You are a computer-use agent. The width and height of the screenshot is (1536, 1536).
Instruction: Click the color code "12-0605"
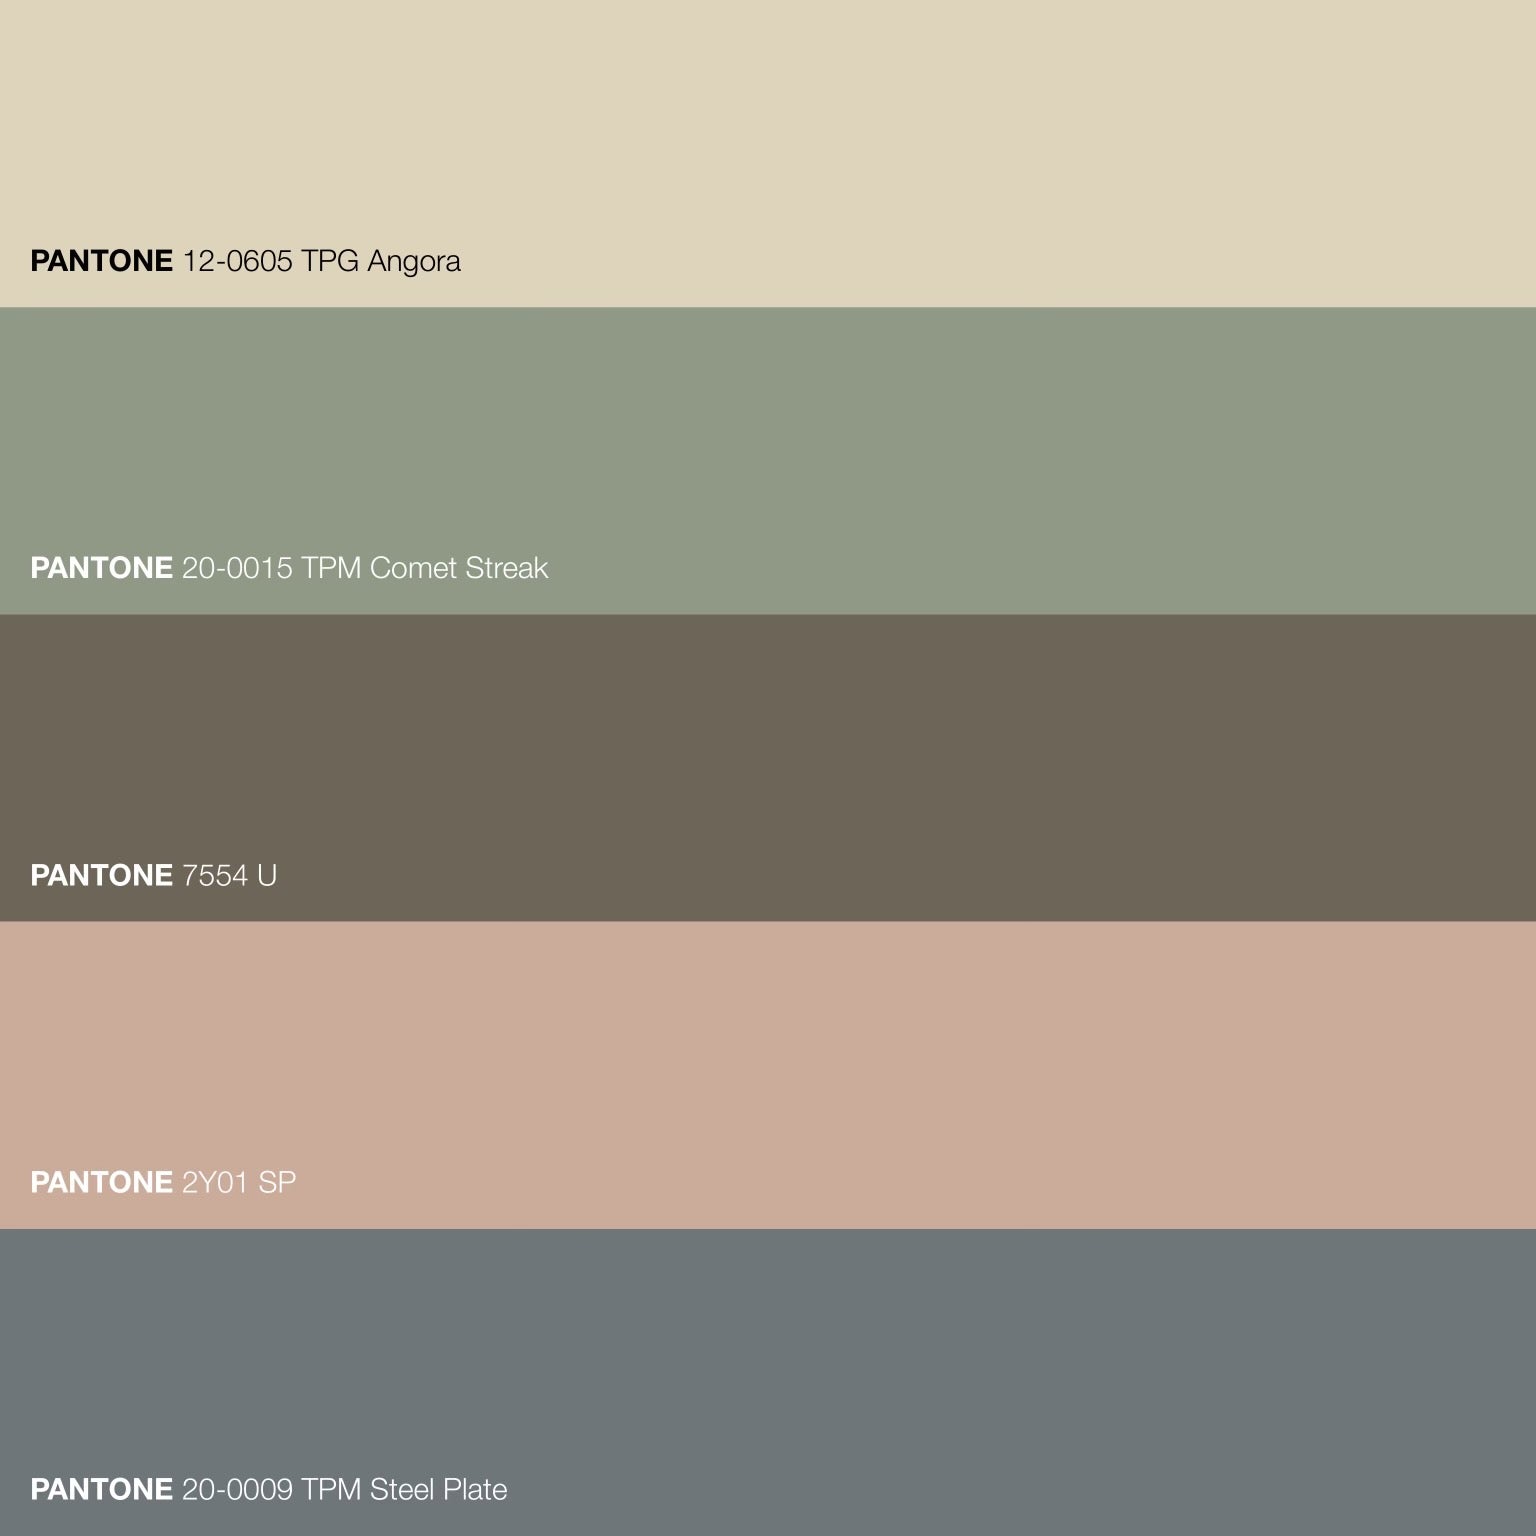coord(237,261)
